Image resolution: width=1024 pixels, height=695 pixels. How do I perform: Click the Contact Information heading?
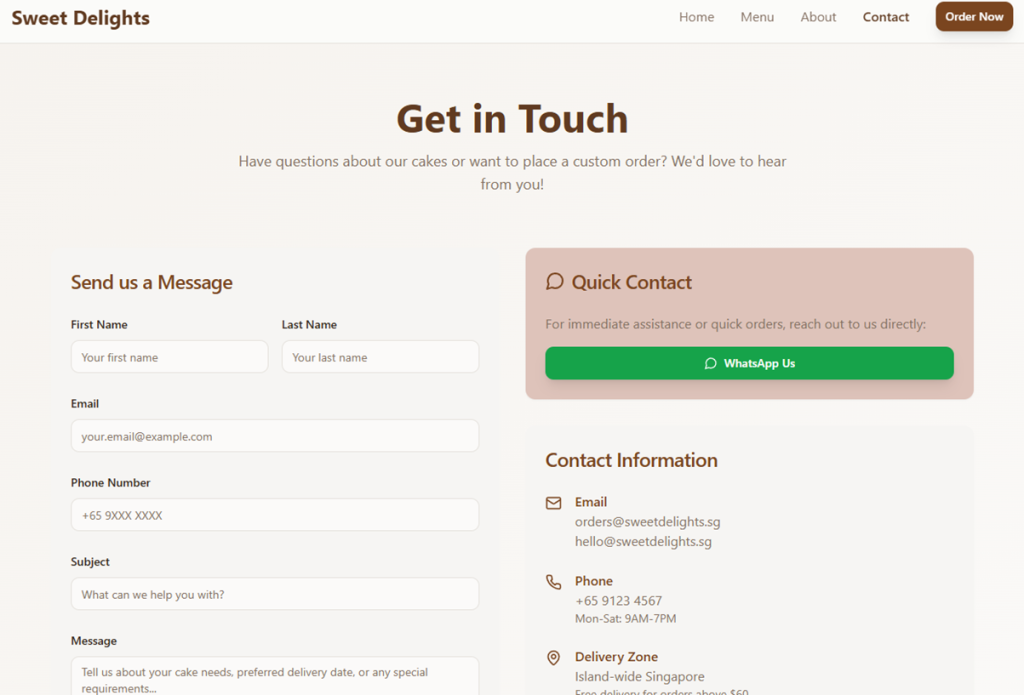[632, 460]
